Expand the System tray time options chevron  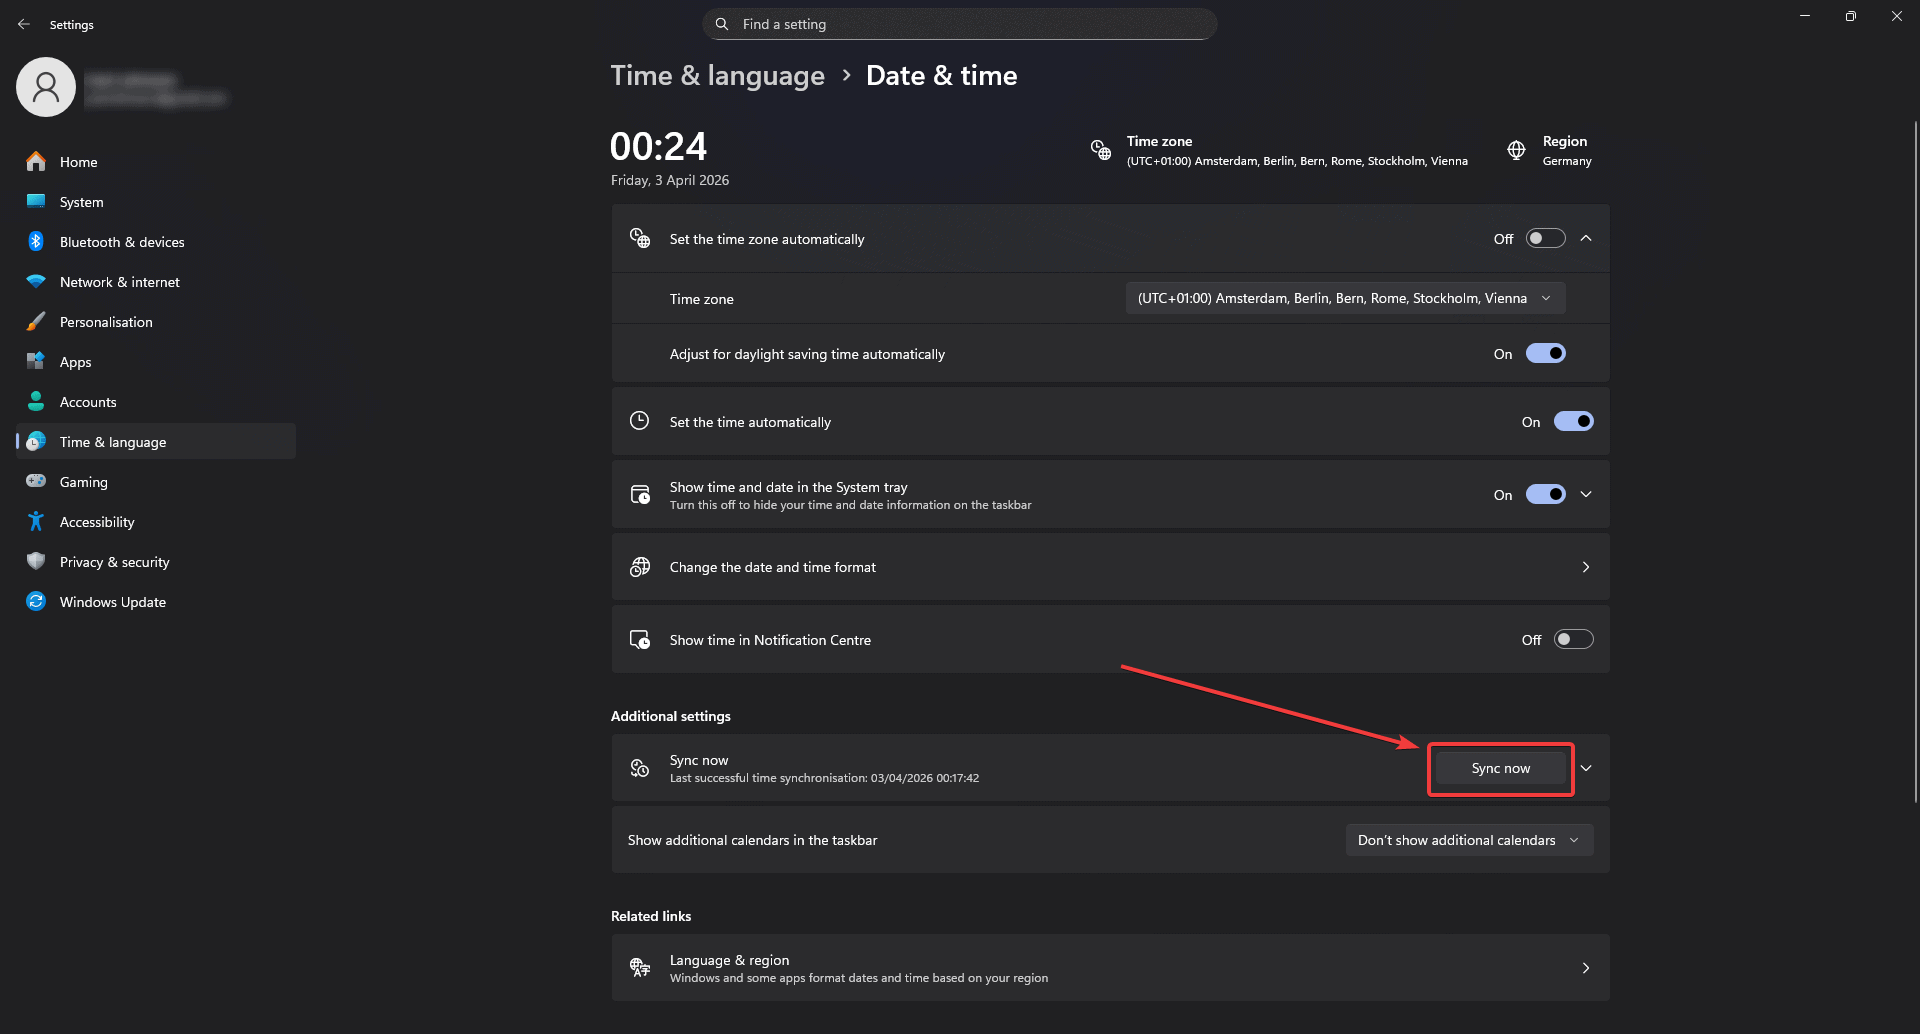click(1586, 494)
